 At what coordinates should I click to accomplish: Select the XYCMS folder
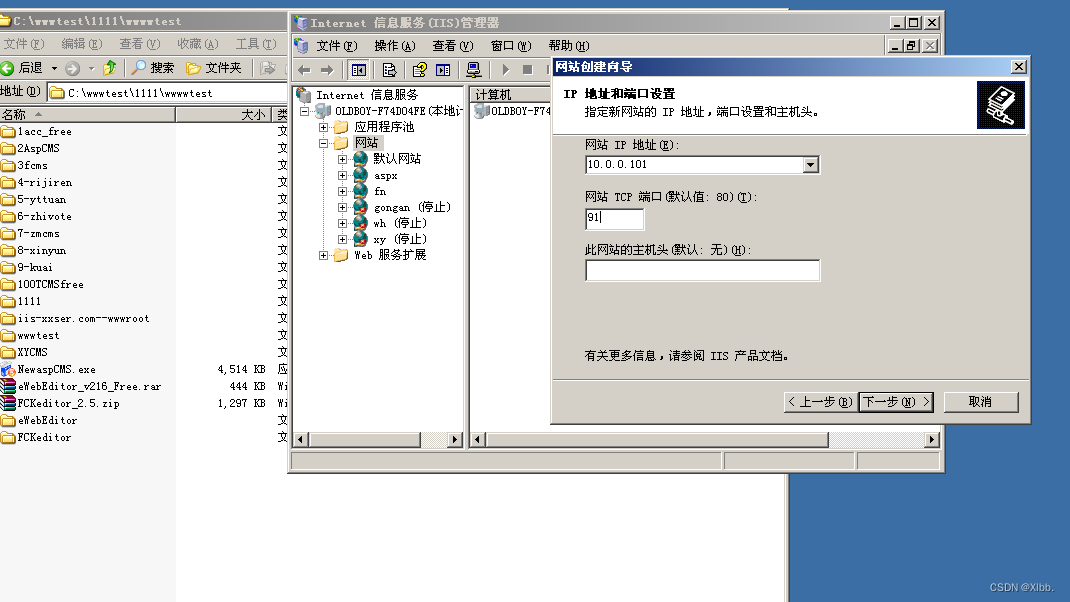pos(32,352)
